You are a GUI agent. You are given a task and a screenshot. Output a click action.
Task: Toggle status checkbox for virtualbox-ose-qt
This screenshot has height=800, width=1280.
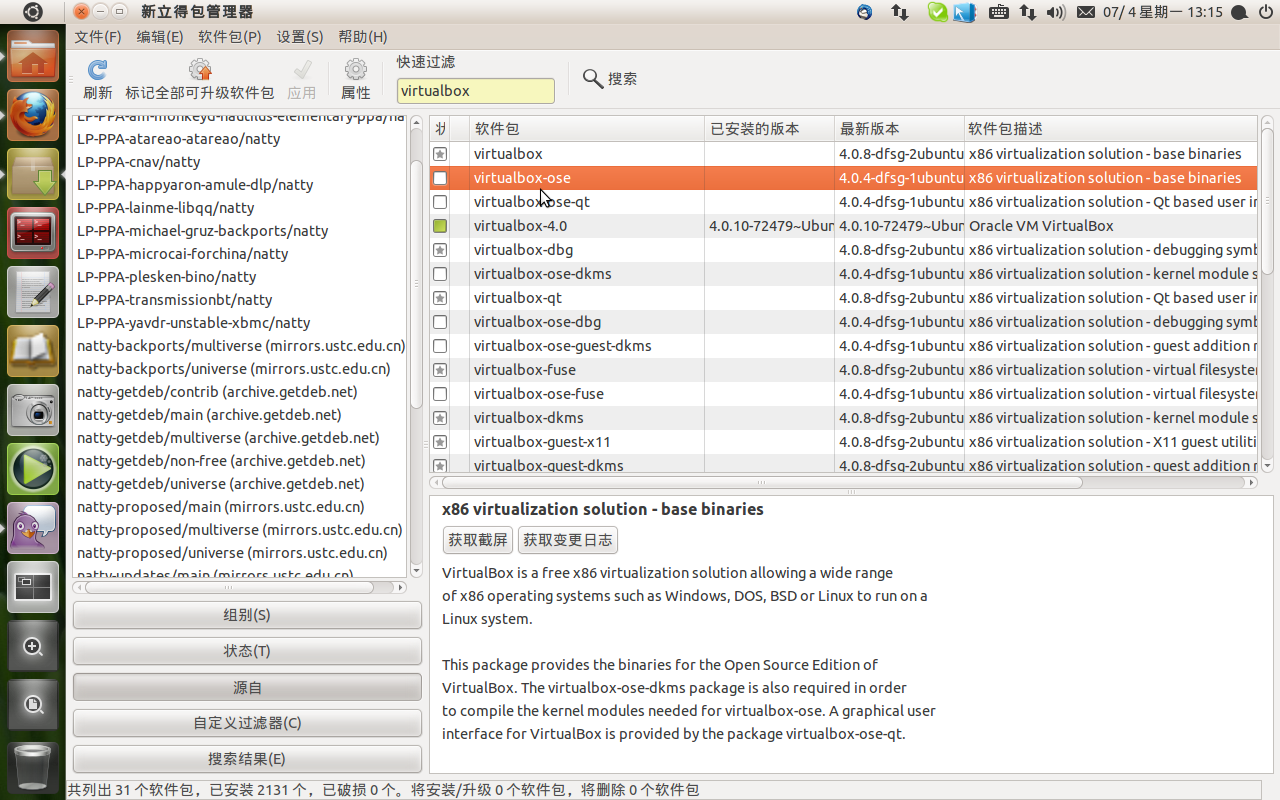click(440, 202)
